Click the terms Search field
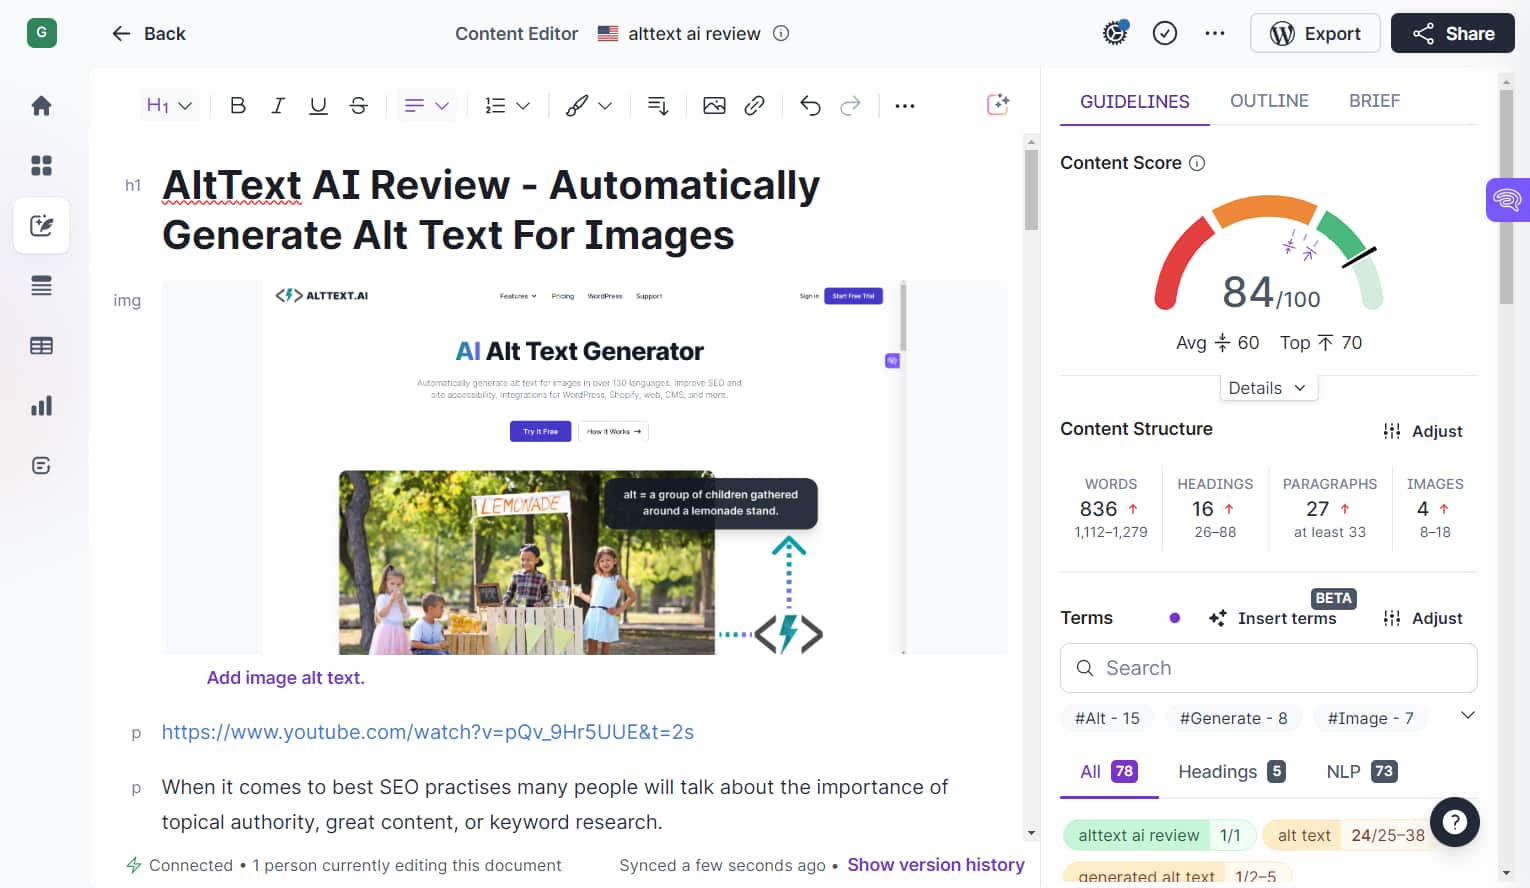 (x=1268, y=668)
